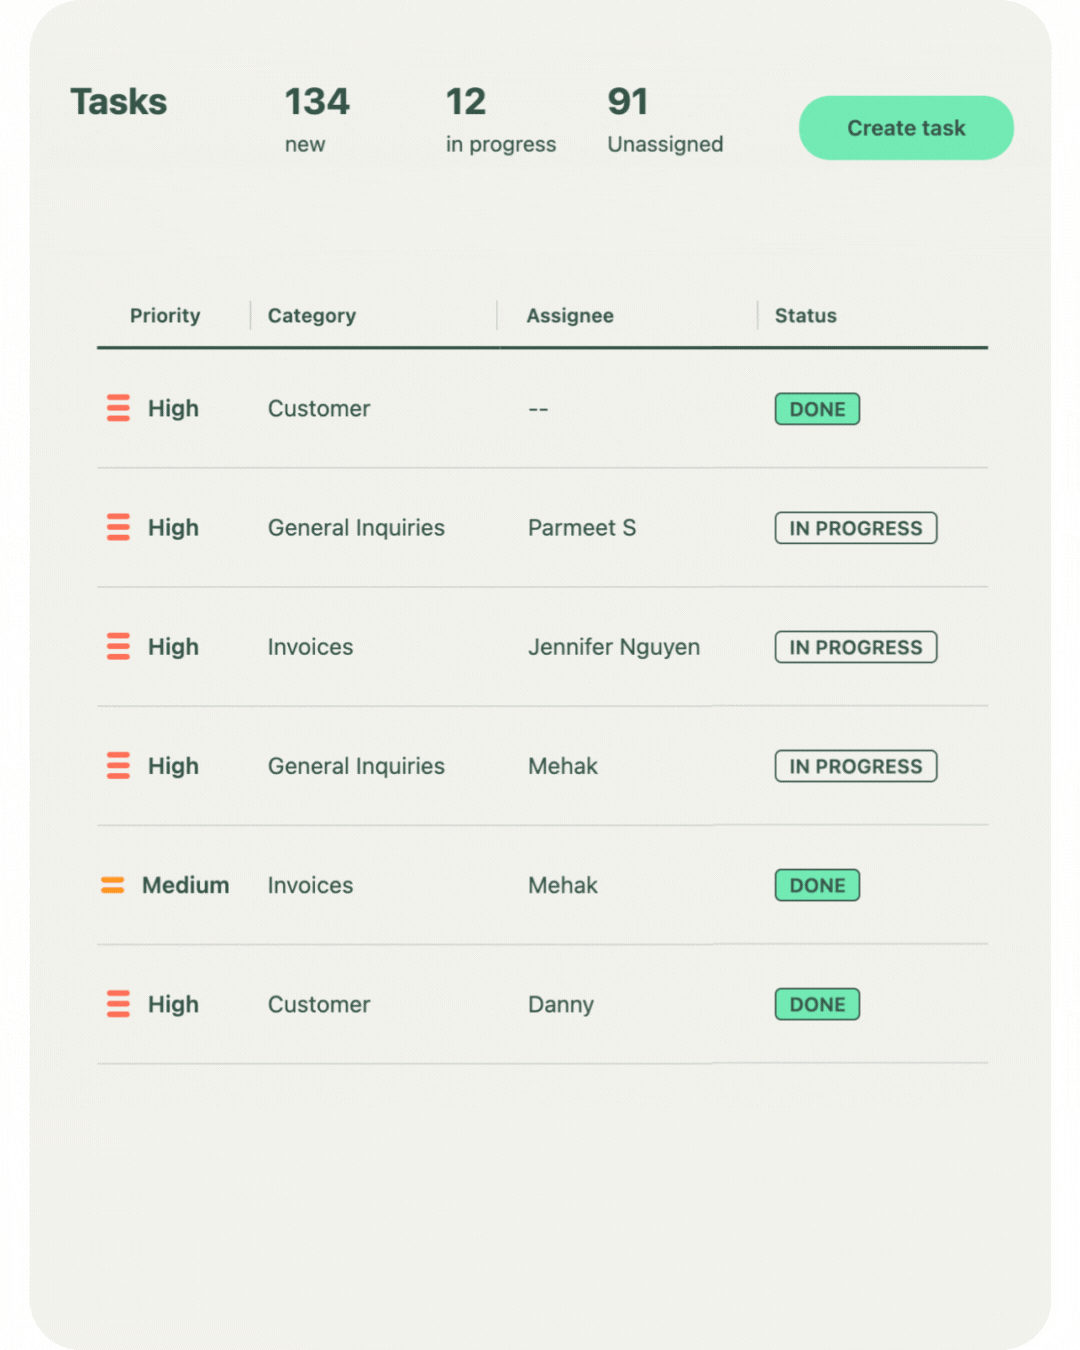The height and width of the screenshot is (1350, 1080).
Task: Select the Danny assignee name
Action: [560, 1004]
